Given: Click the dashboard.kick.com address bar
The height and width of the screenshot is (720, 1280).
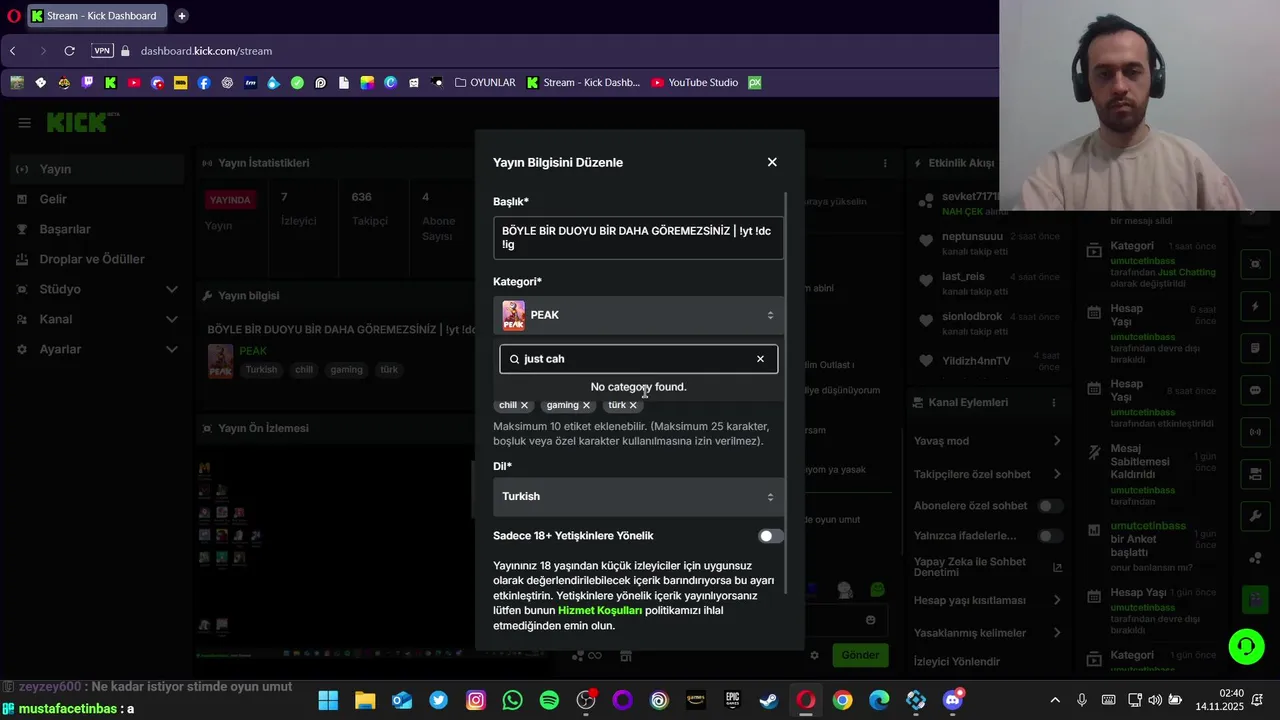Looking at the screenshot, I should coord(206,51).
